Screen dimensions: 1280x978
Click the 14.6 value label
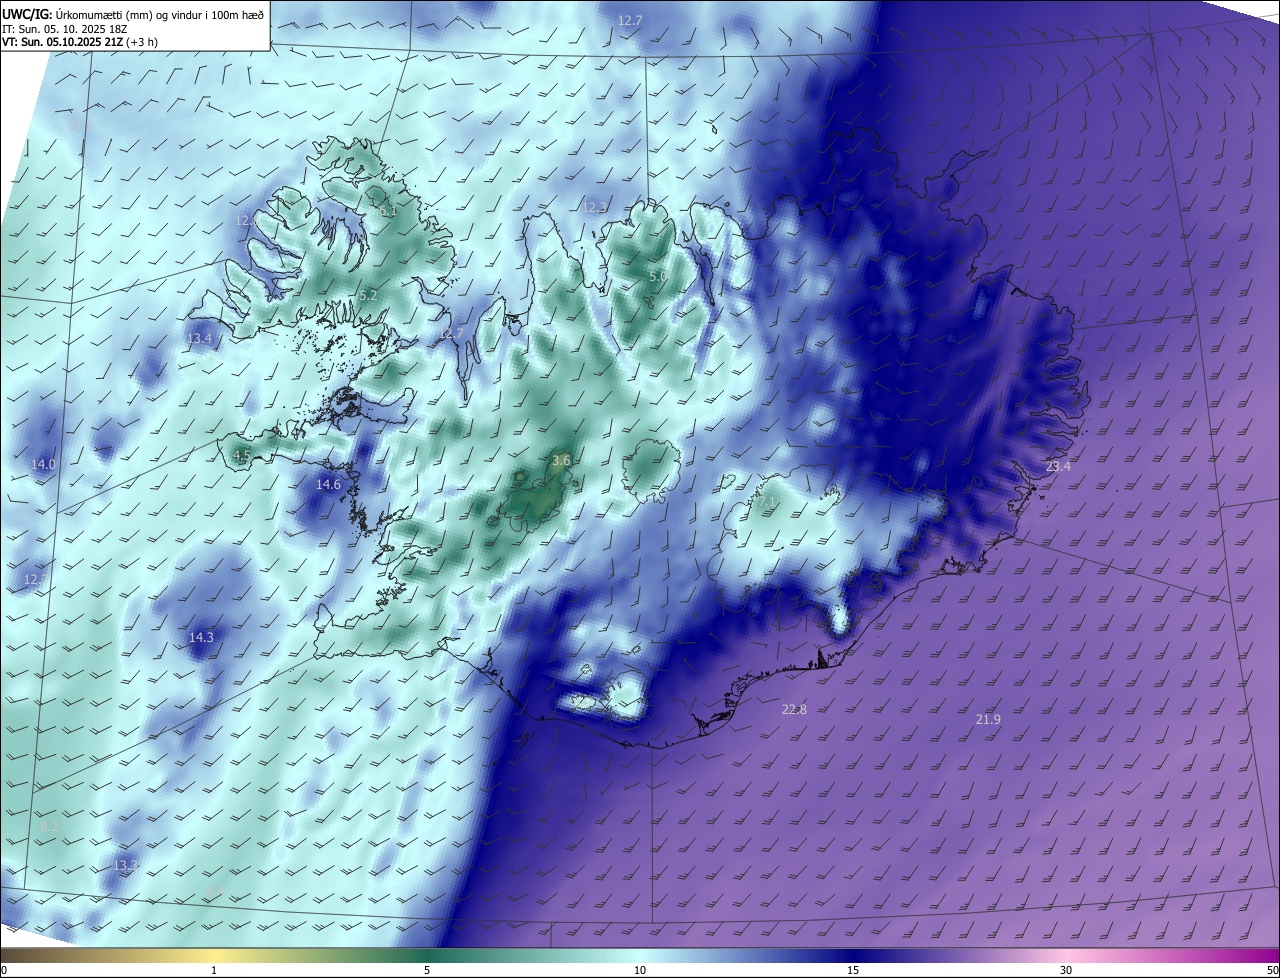328,484
